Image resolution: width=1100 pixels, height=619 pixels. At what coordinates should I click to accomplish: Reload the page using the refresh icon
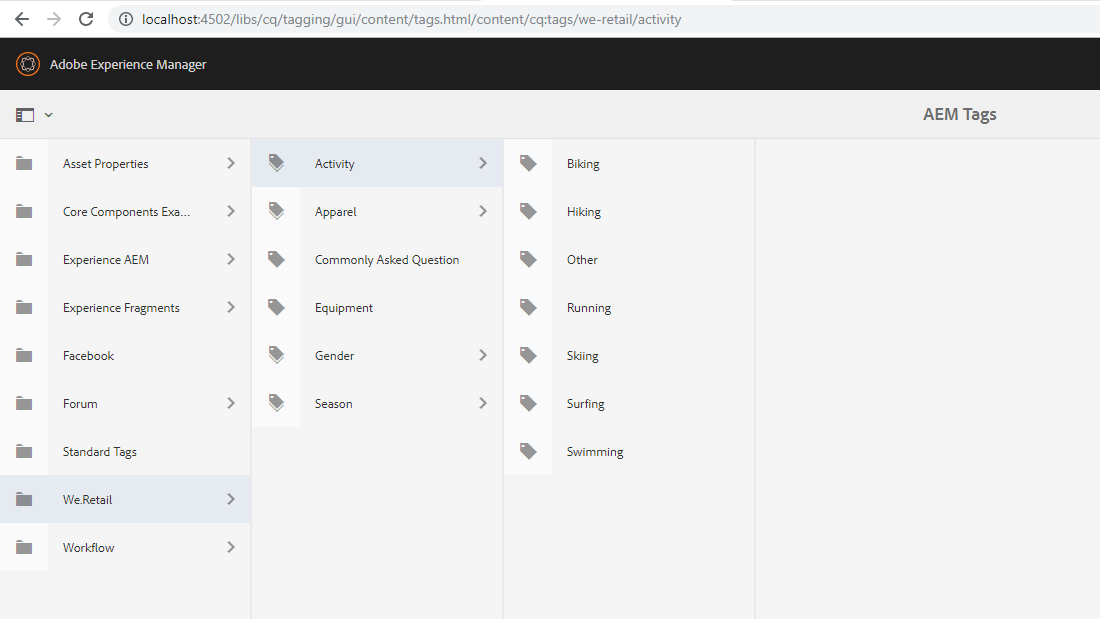[x=86, y=18]
